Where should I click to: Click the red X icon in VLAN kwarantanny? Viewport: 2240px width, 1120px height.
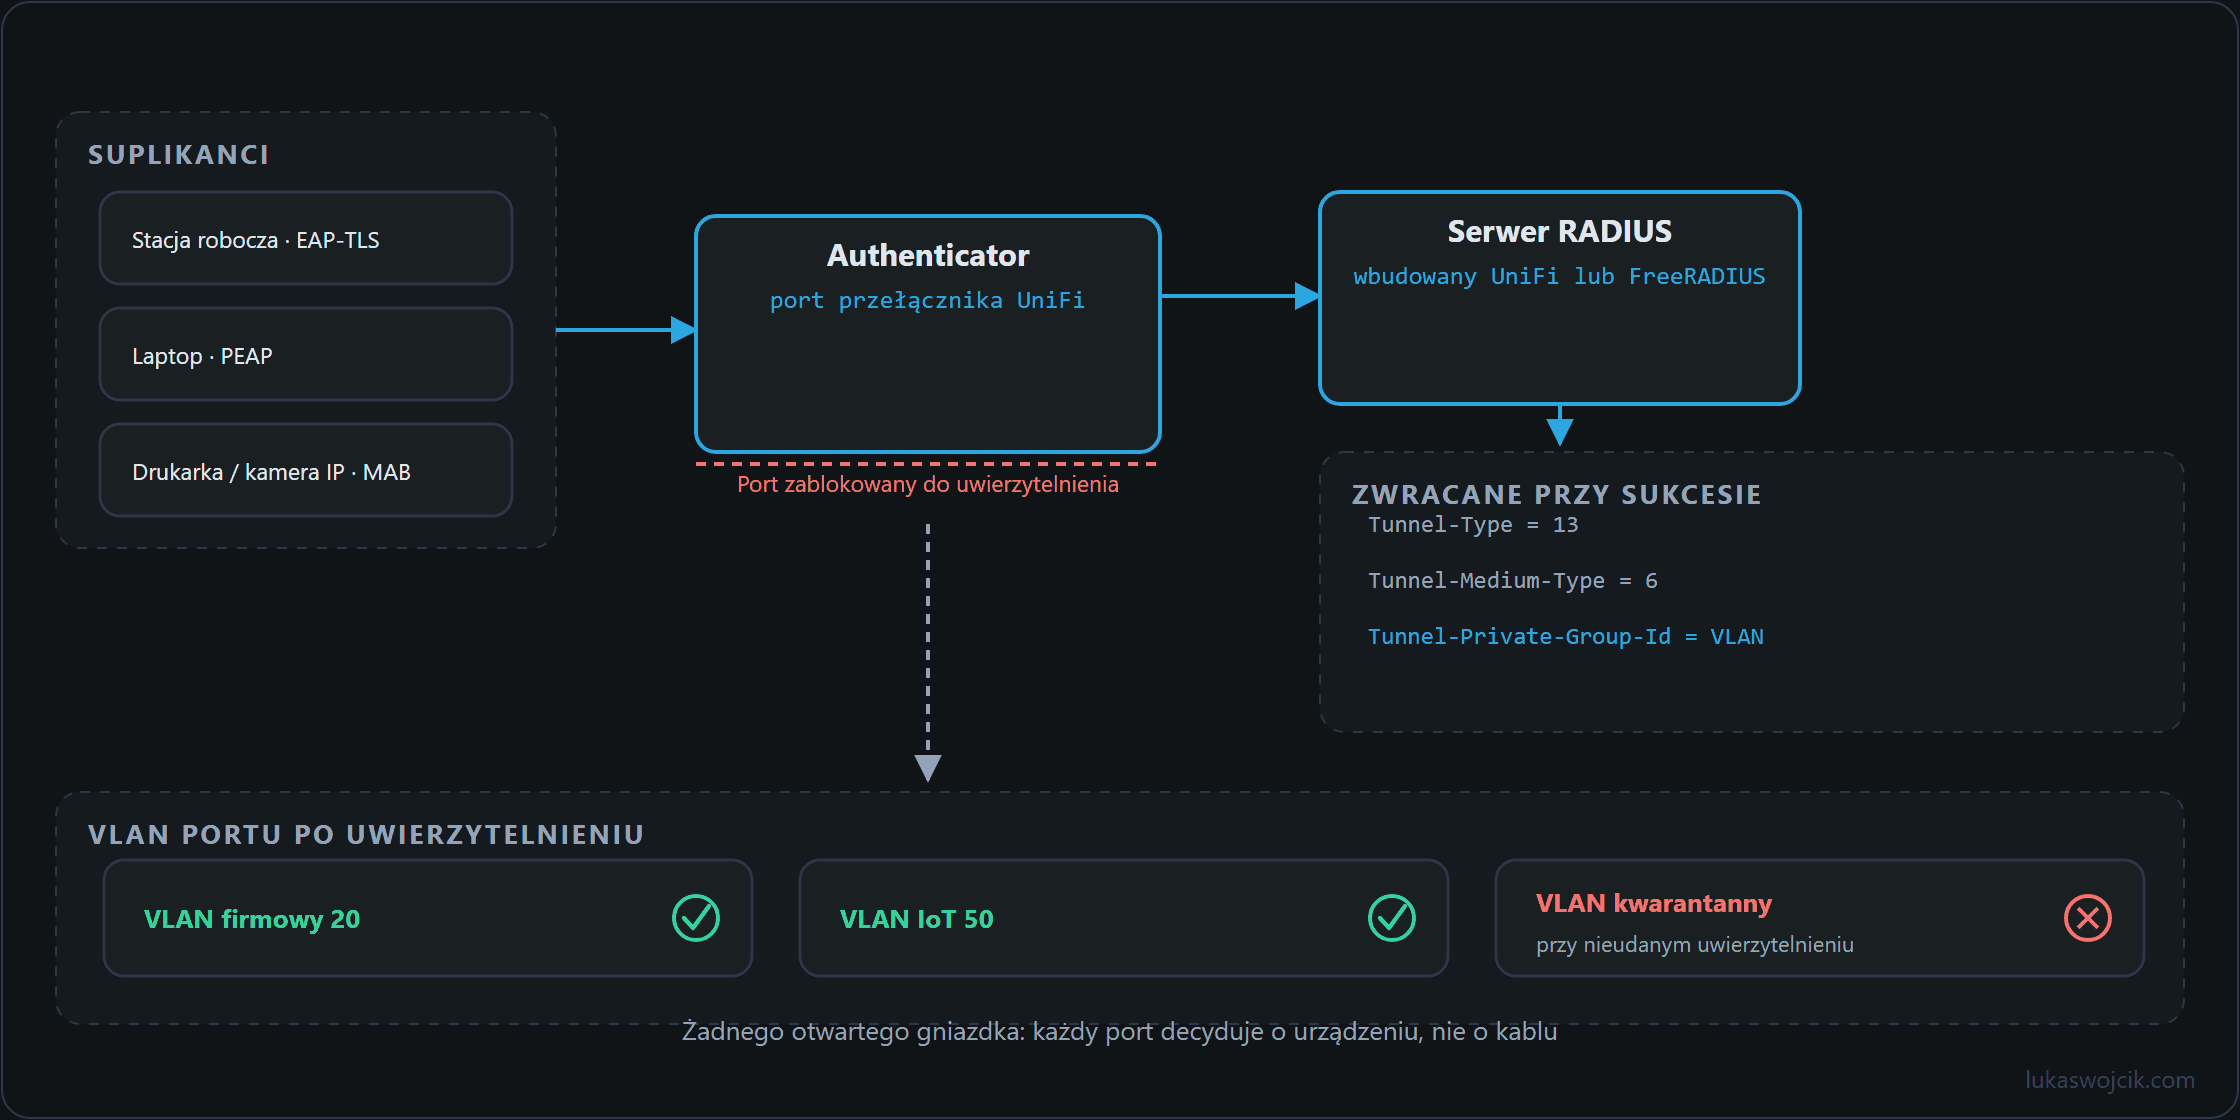(x=2088, y=918)
